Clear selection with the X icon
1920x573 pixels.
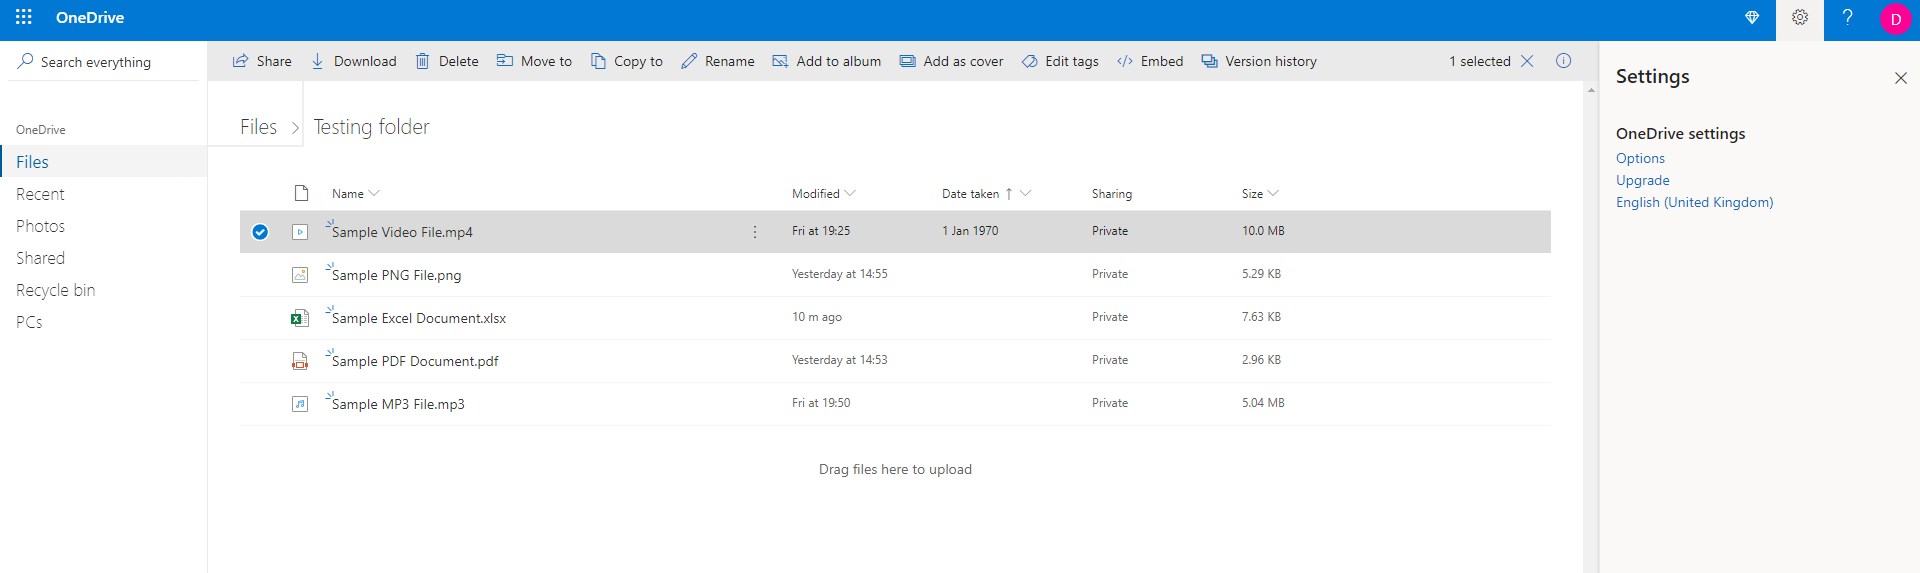(1527, 61)
